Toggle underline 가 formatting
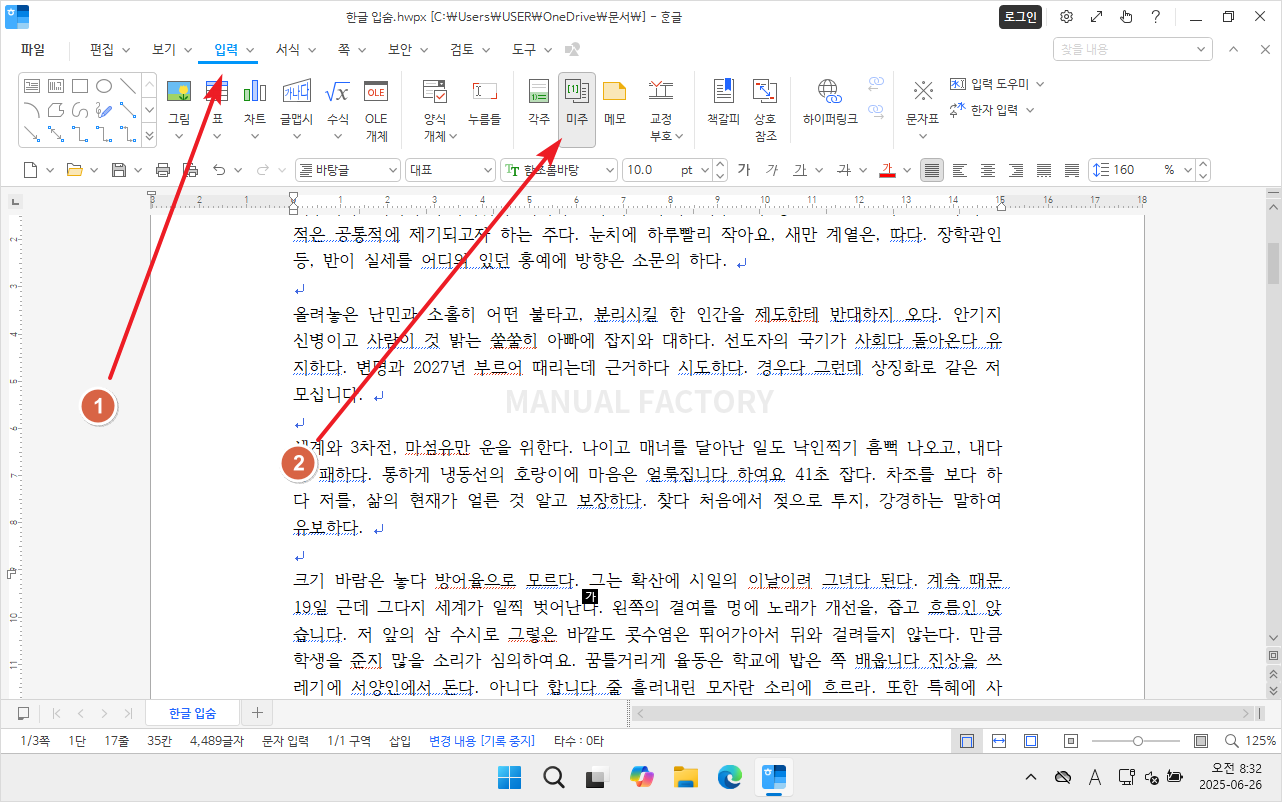This screenshot has width=1282, height=802. [799, 170]
